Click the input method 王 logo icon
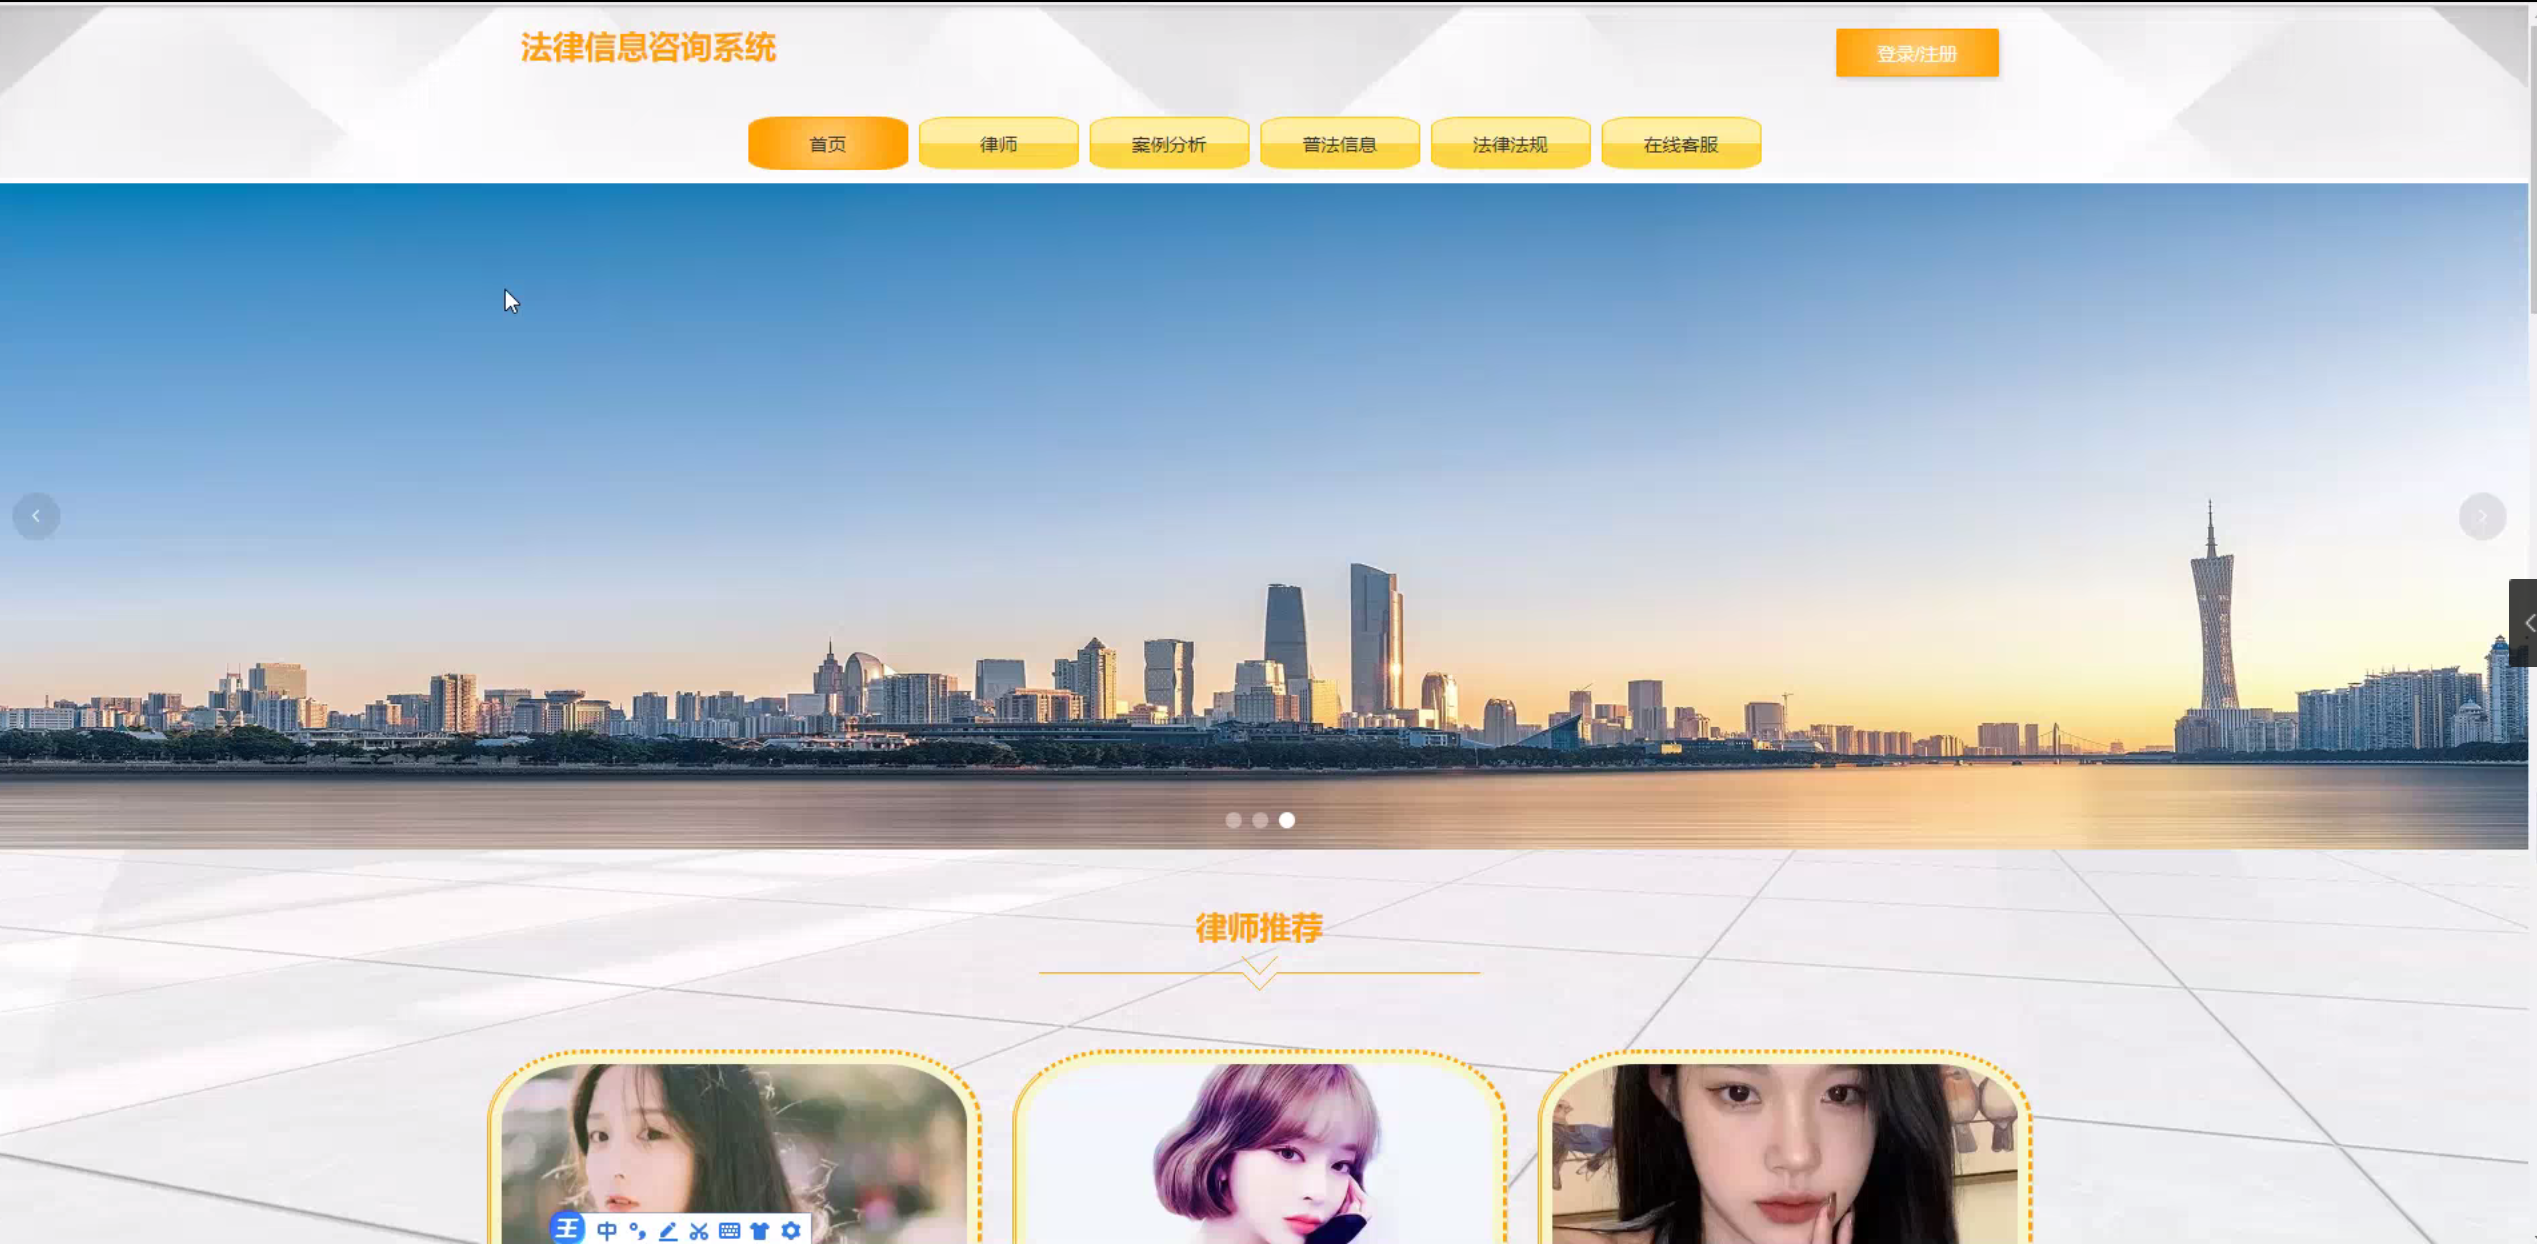 click(567, 1228)
